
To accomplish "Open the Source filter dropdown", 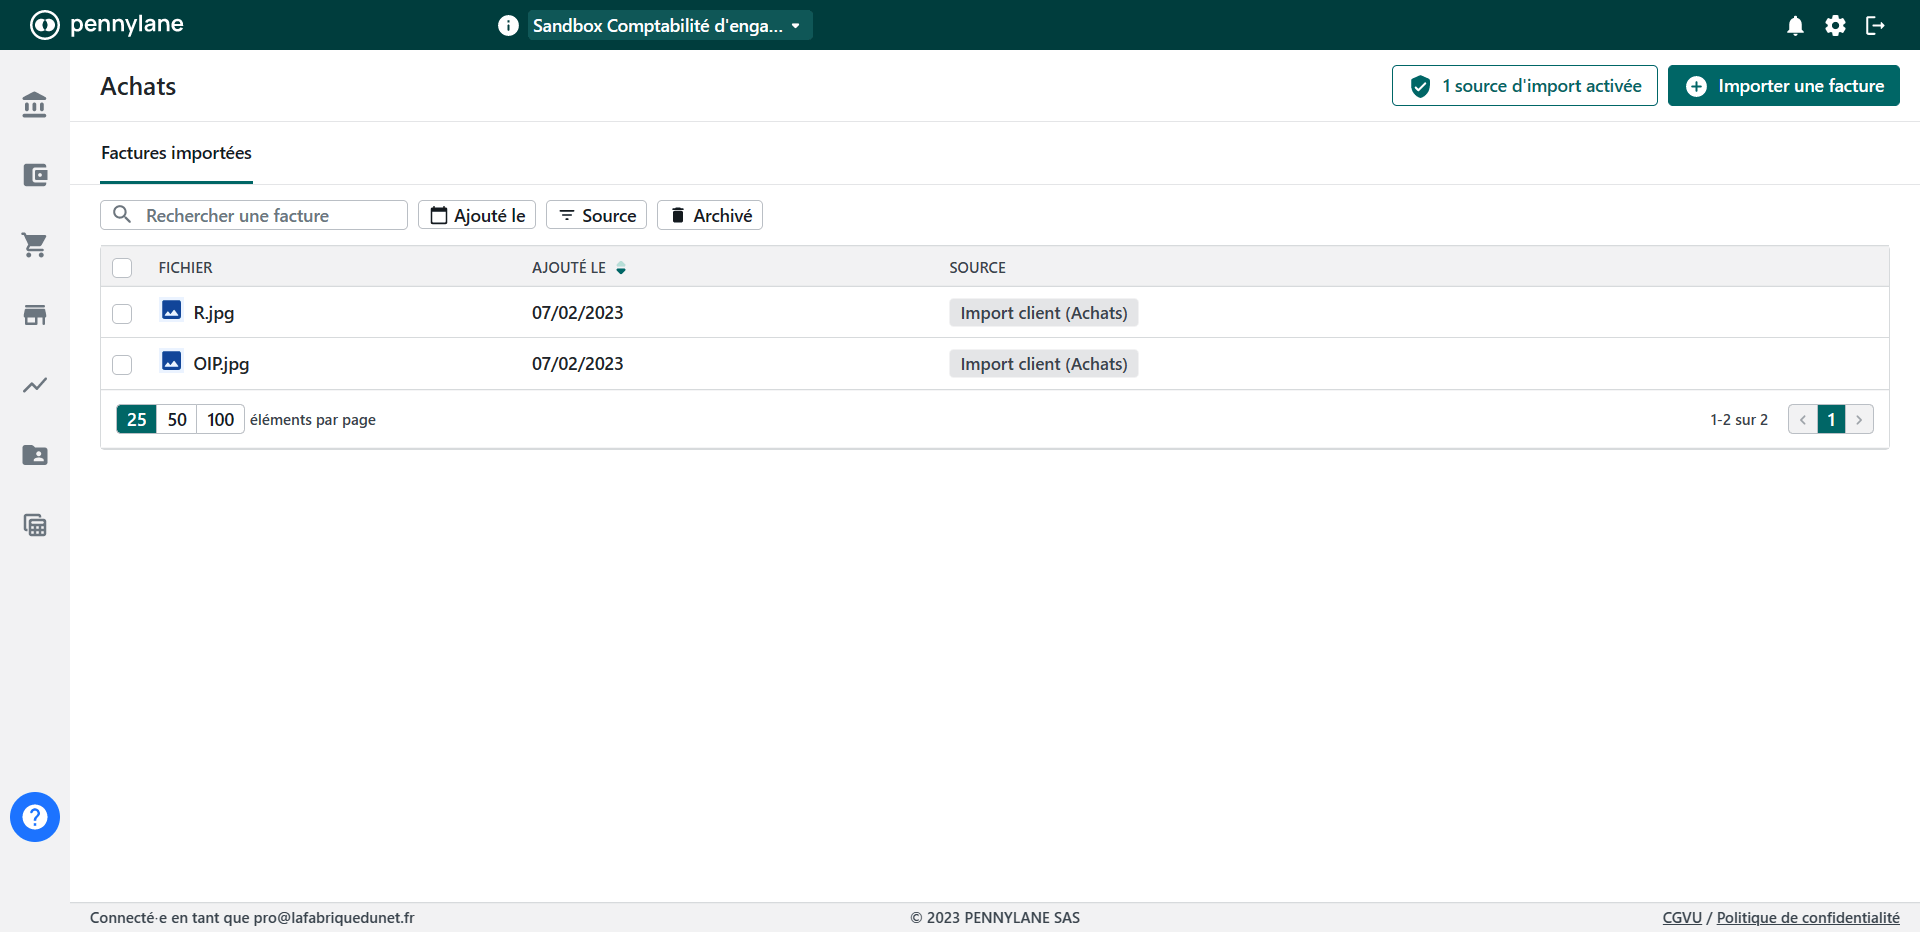I will (x=597, y=216).
